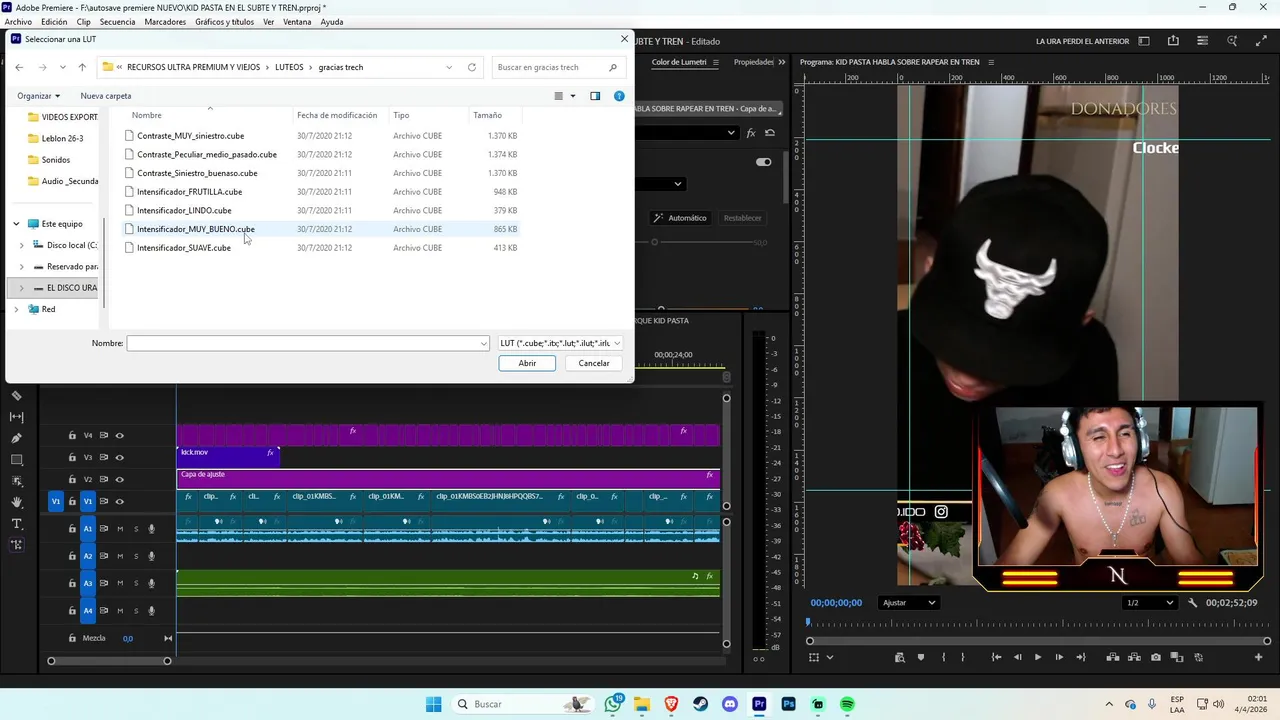Open the Secuencia menu
The height and width of the screenshot is (720, 1280).
[117, 22]
